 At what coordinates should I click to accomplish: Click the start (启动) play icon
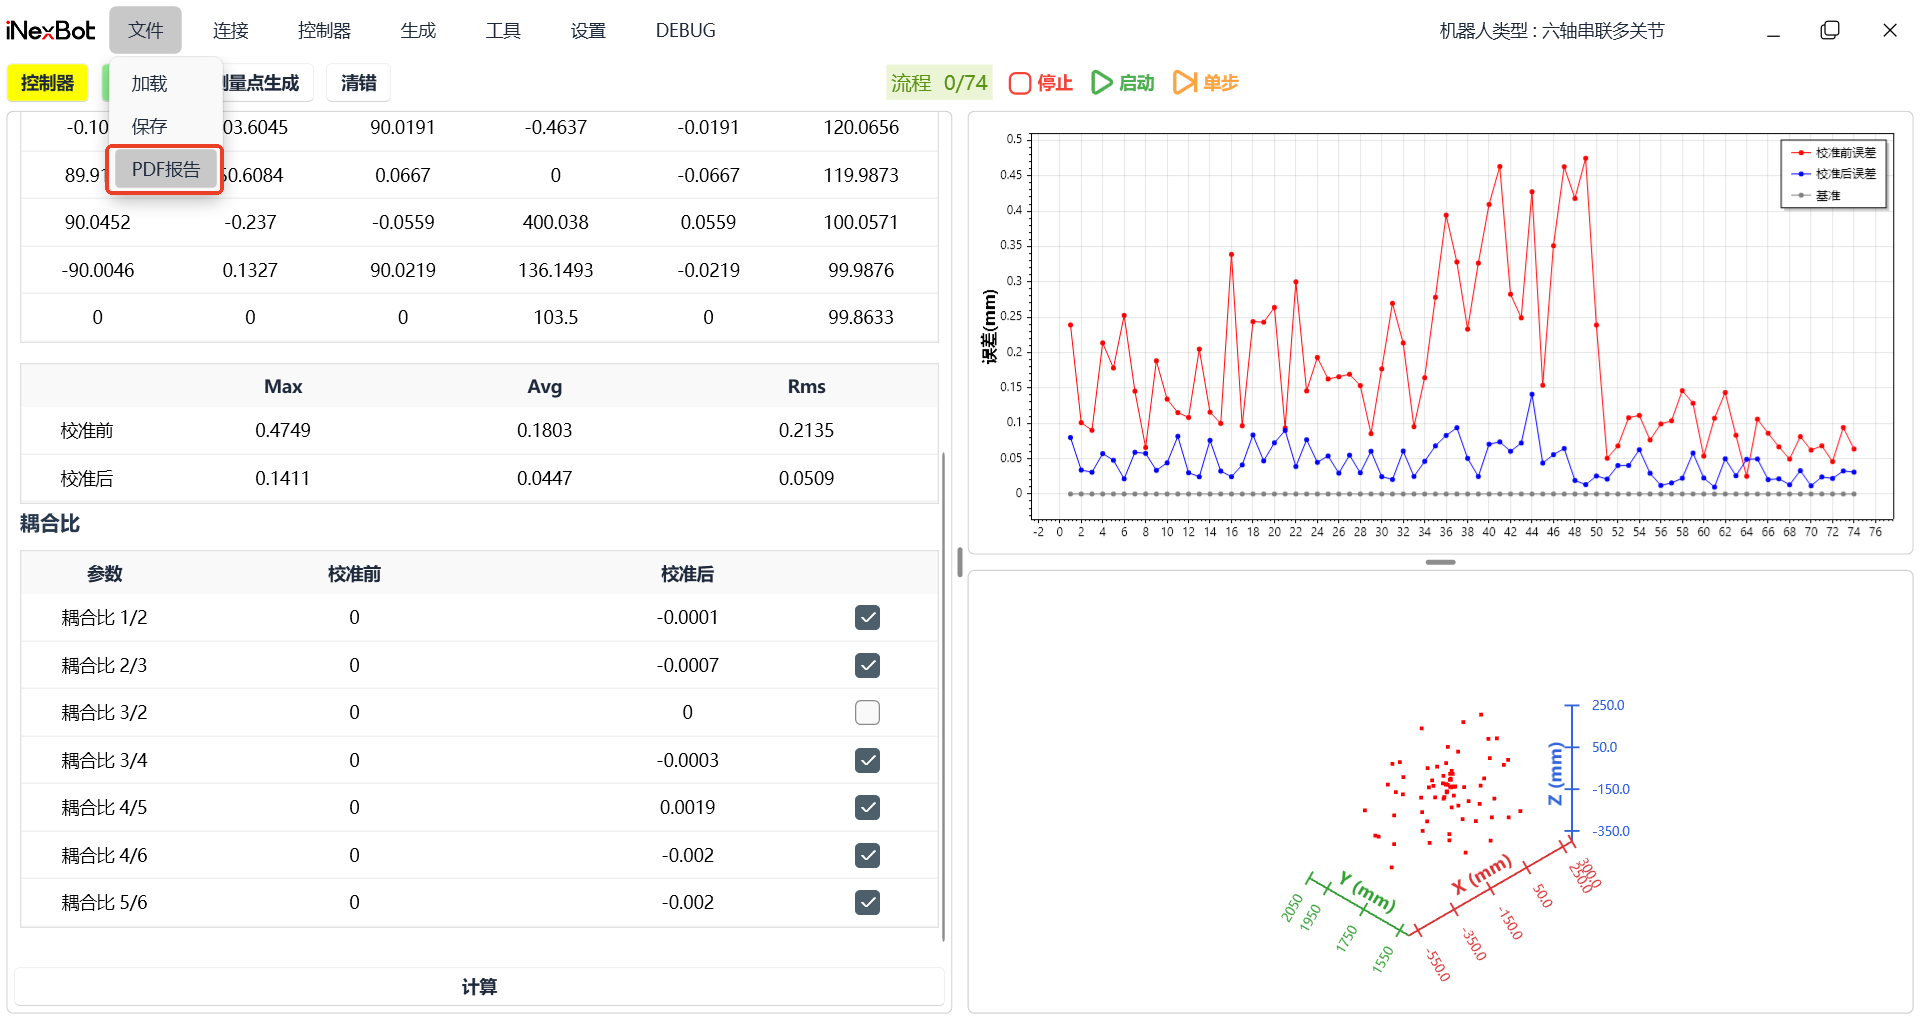coord(1101,83)
